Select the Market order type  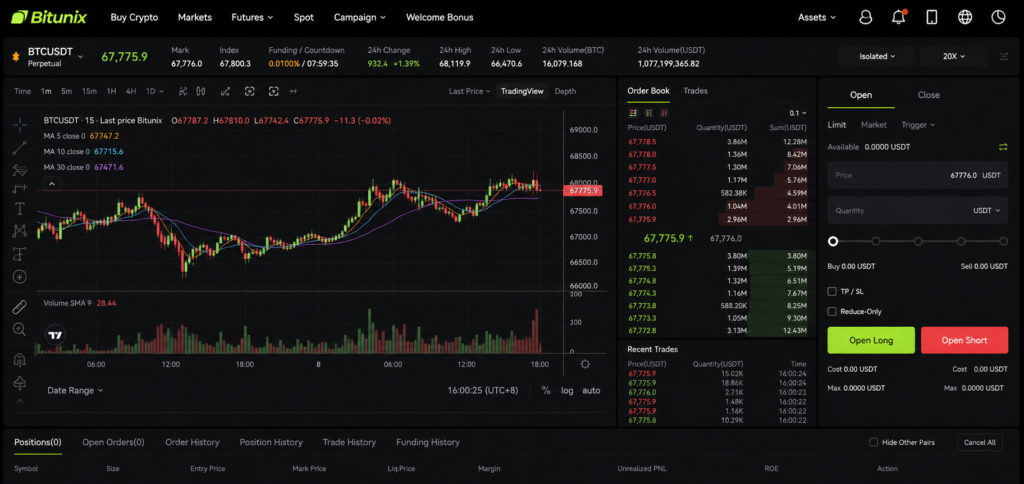[x=874, y=125]
